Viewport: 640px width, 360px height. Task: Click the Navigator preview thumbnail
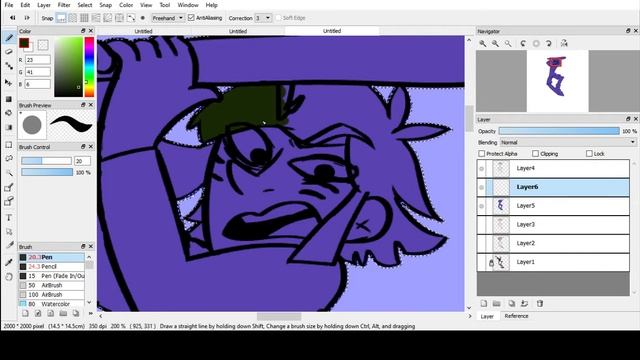[x=557, y=81]
